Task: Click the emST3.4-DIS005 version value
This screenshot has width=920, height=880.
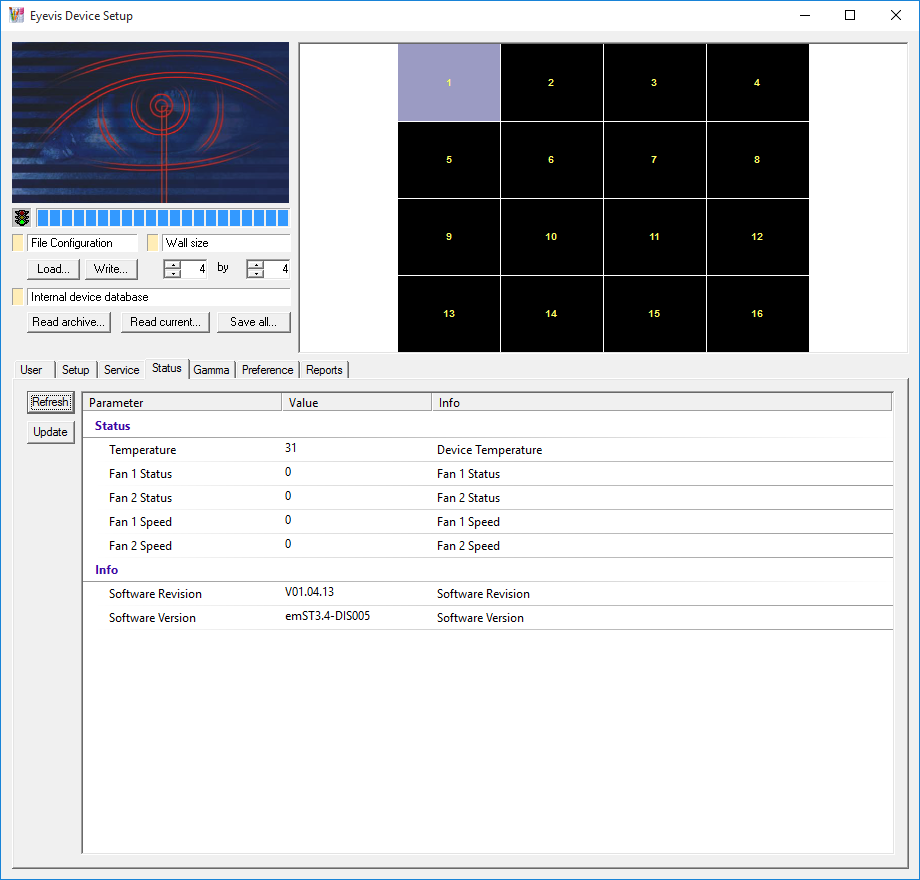Action: pos(327,616)
